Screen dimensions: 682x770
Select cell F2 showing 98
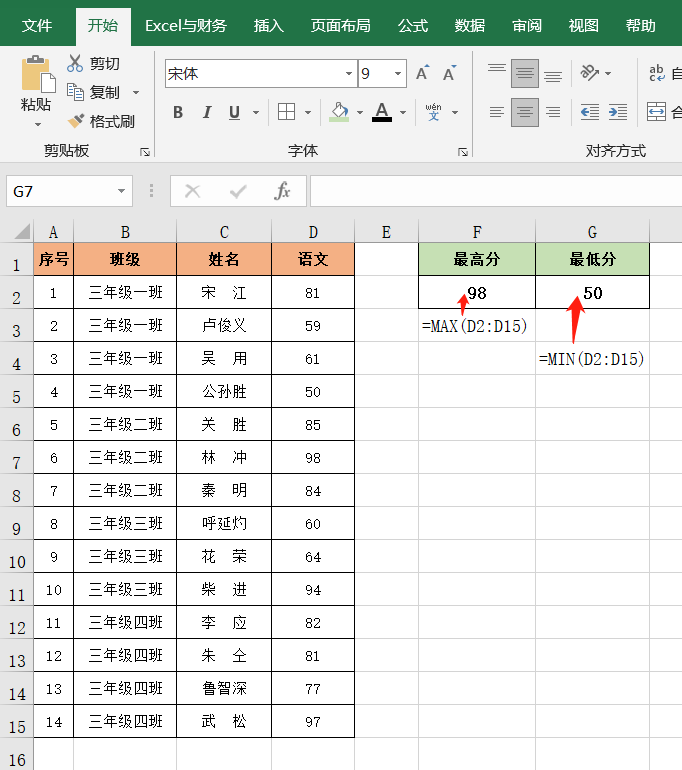click(x=477, y=293)
